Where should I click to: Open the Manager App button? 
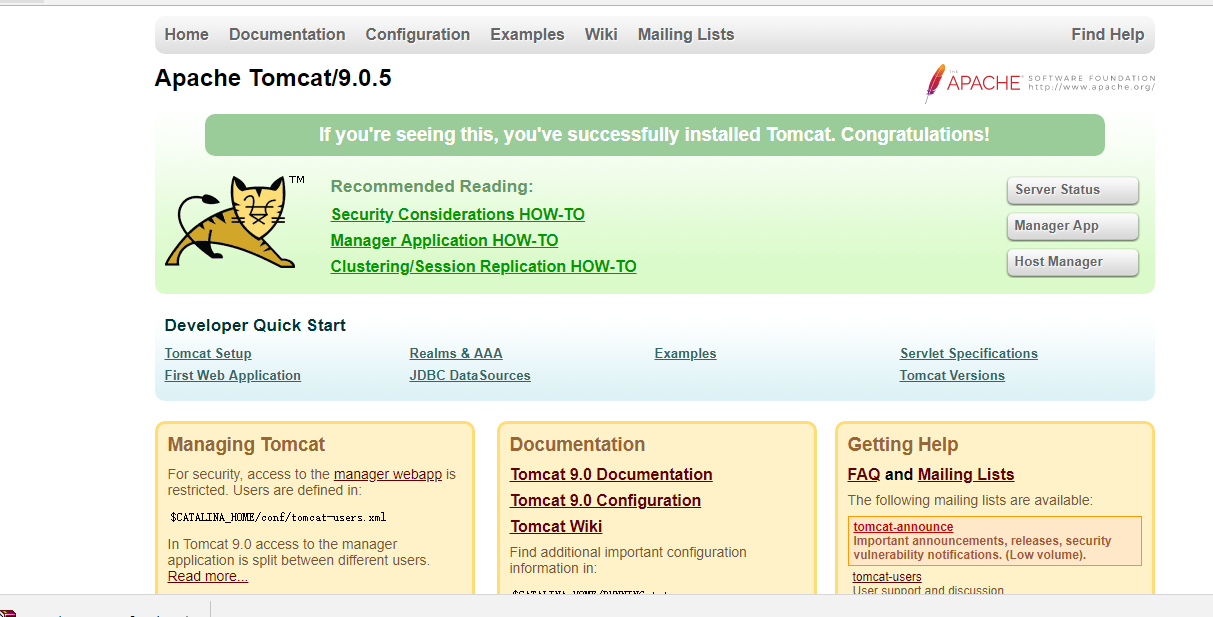(x=1073, y=226)
